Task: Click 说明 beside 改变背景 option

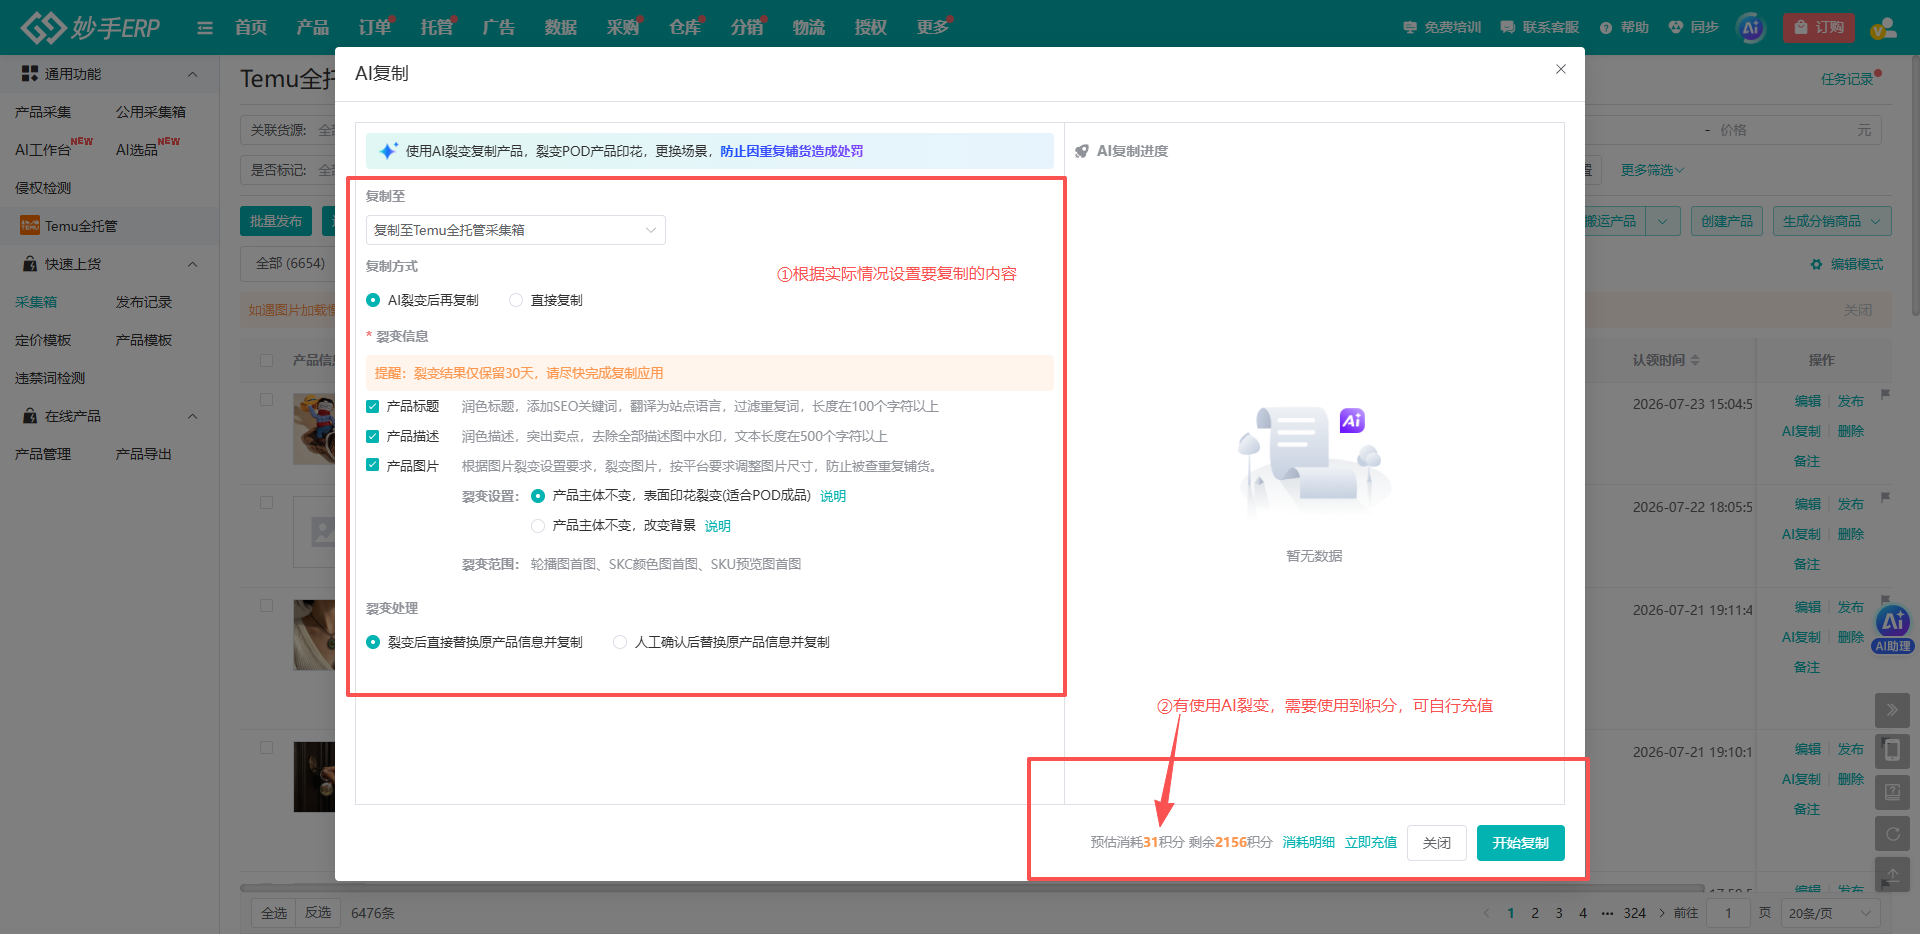Action: (x=718, y=526)
